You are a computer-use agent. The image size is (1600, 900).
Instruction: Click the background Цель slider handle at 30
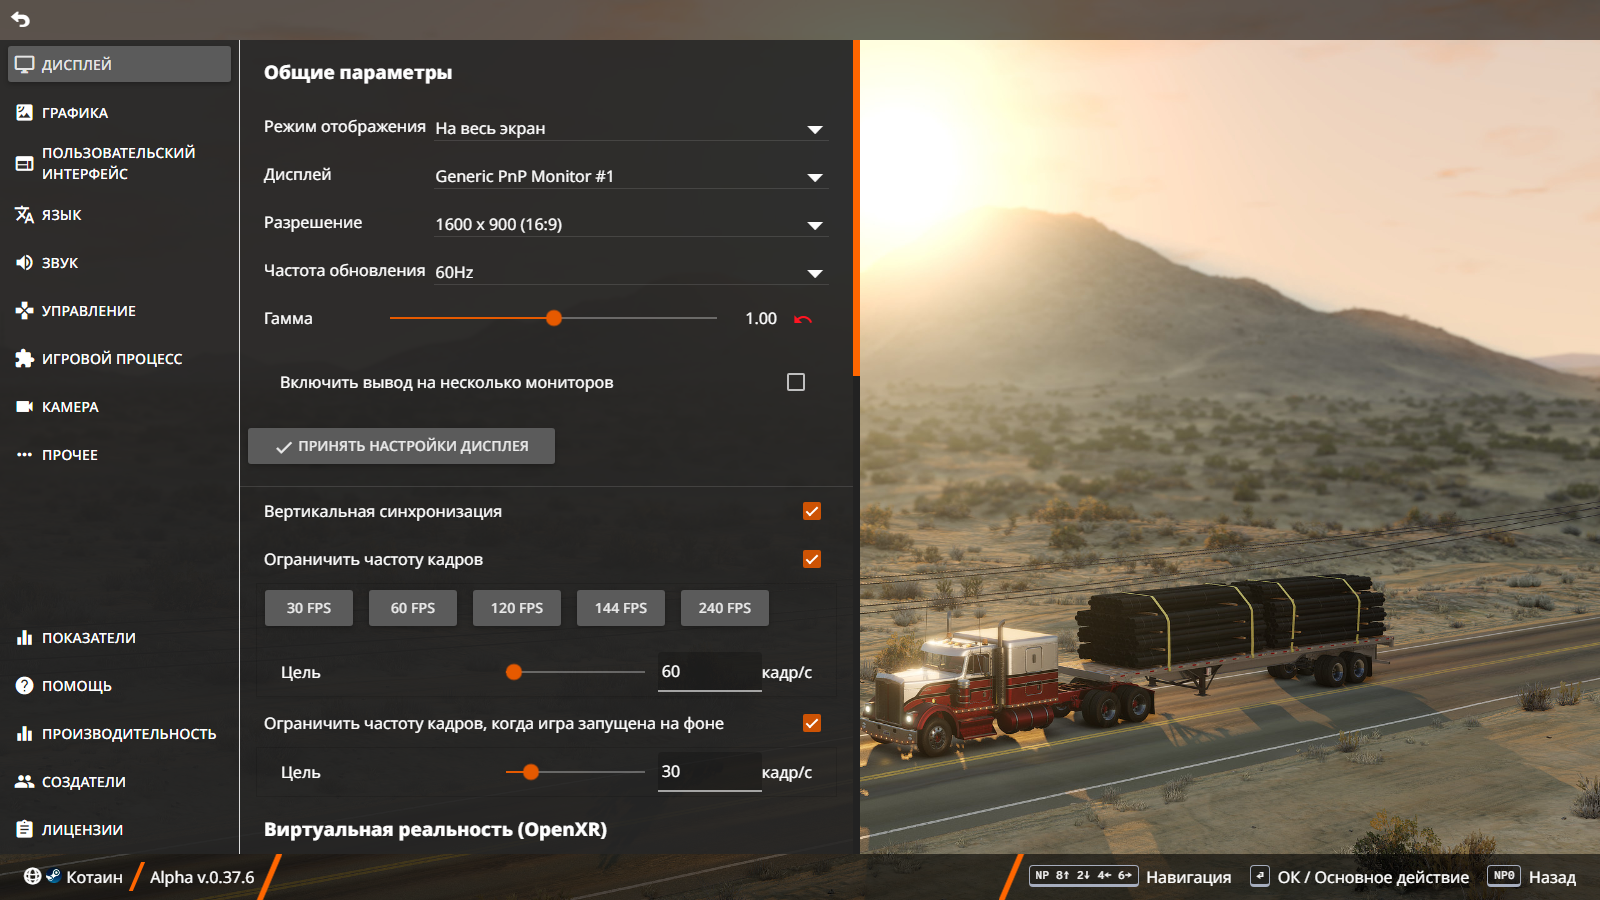point(531,772)
